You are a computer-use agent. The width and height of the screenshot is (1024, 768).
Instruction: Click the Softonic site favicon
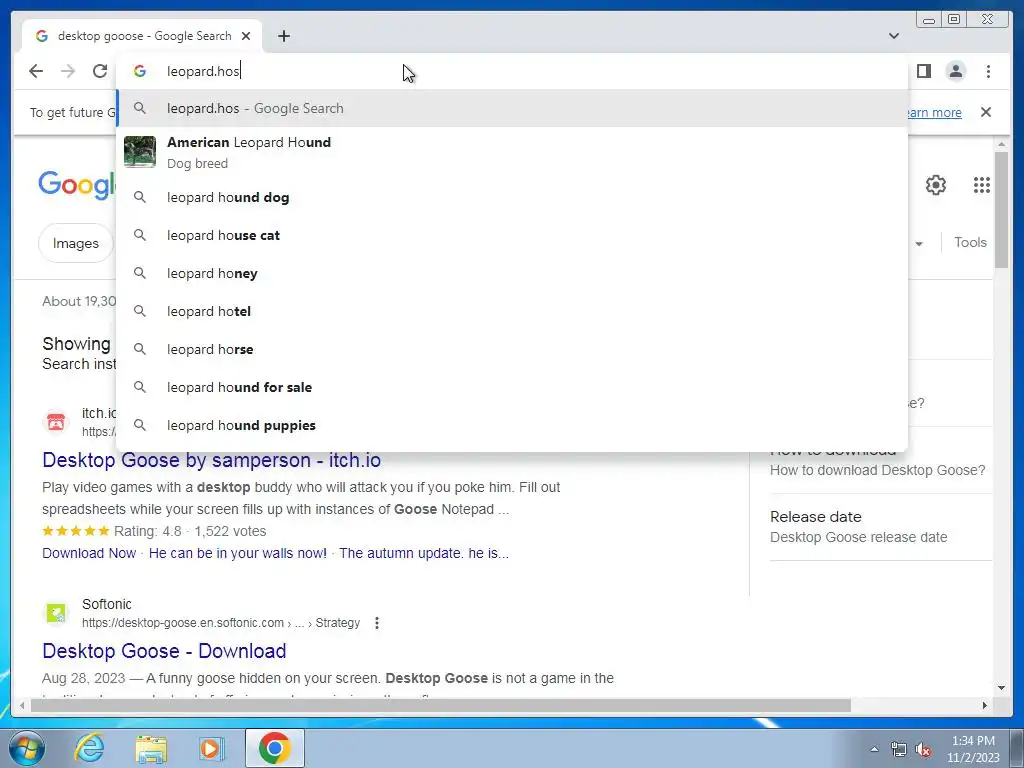pyautogui.click(x=56, y=613)
